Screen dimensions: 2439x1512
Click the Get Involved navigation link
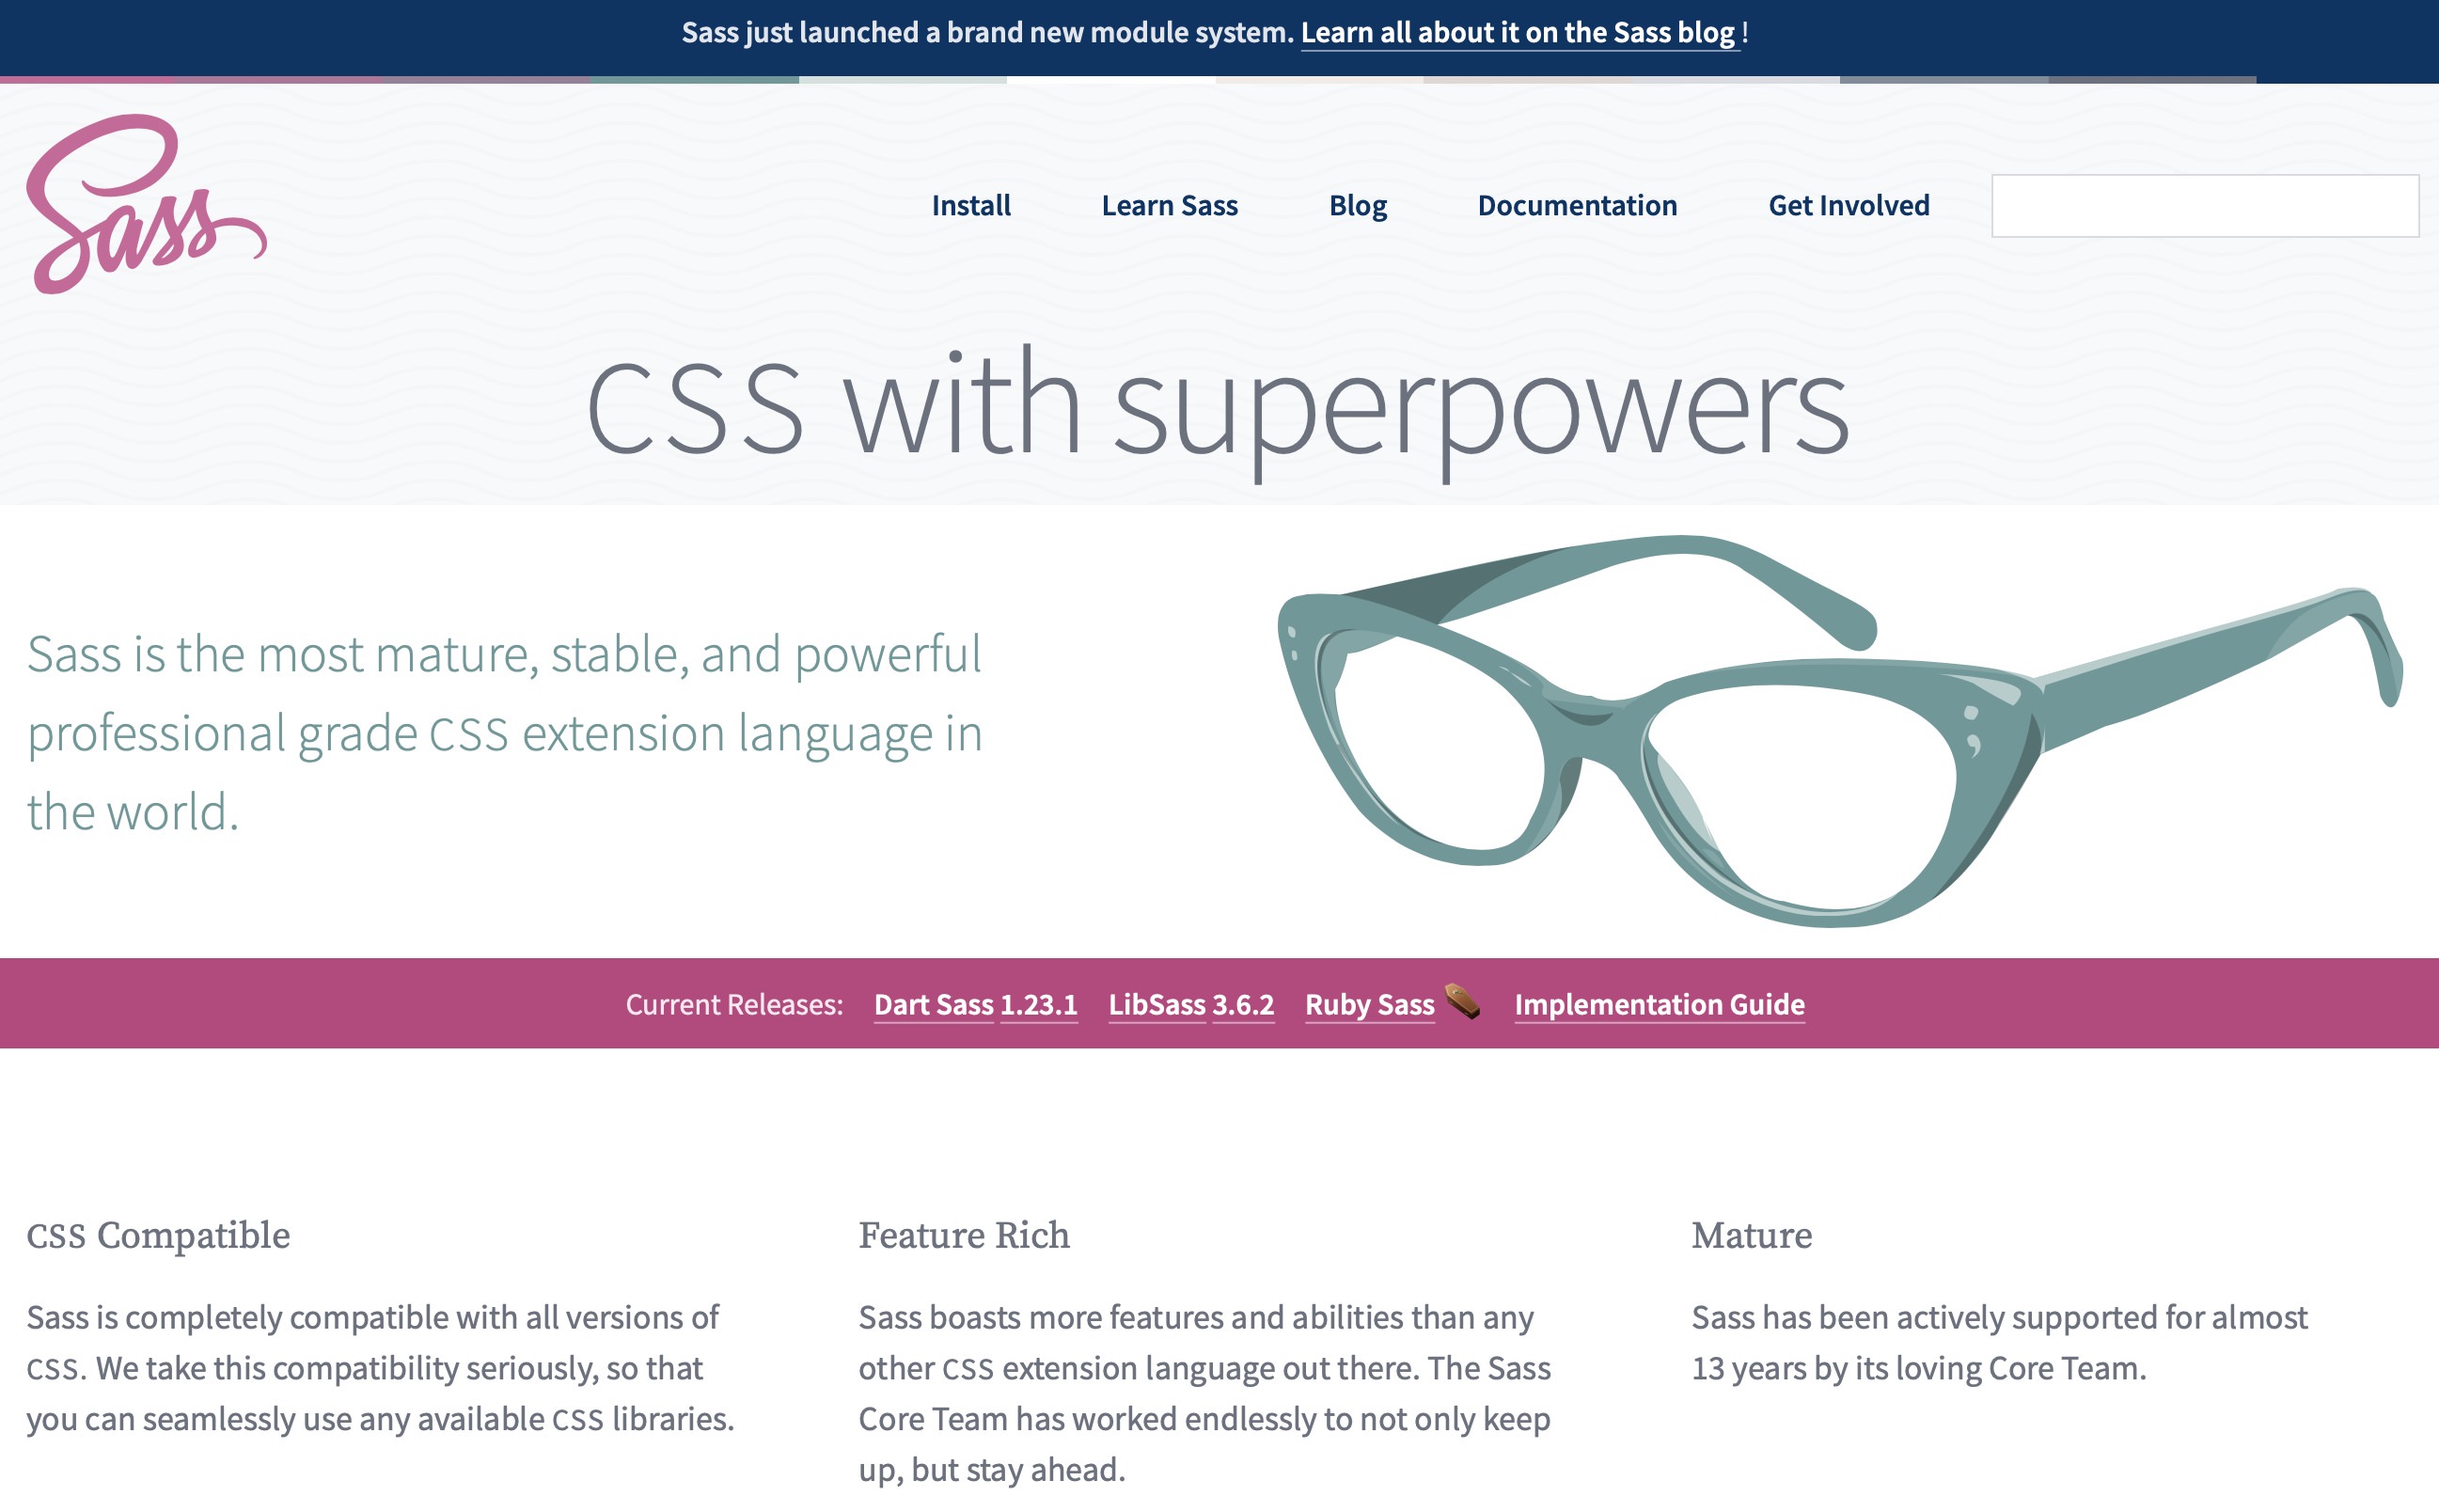click(1850, 204)
